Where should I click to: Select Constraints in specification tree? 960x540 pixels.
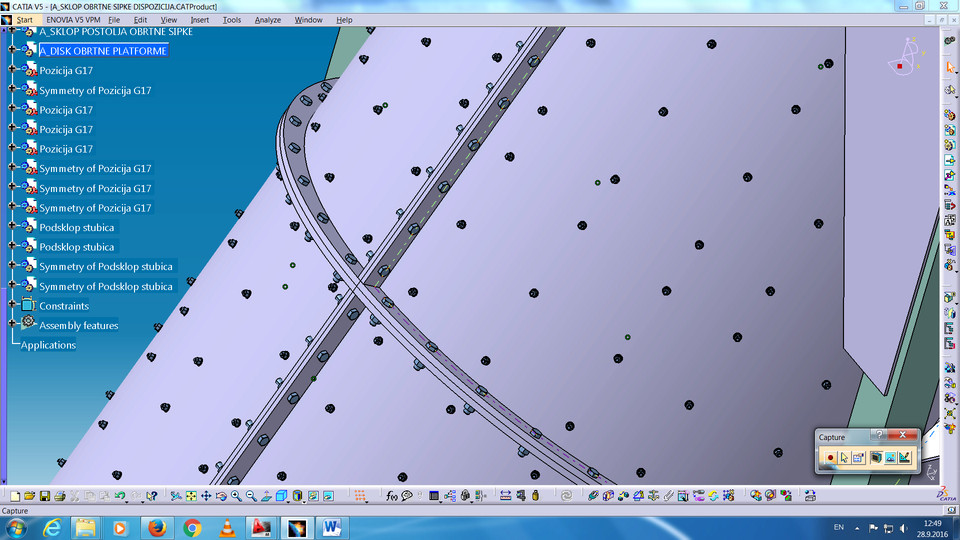pos(64,306)
